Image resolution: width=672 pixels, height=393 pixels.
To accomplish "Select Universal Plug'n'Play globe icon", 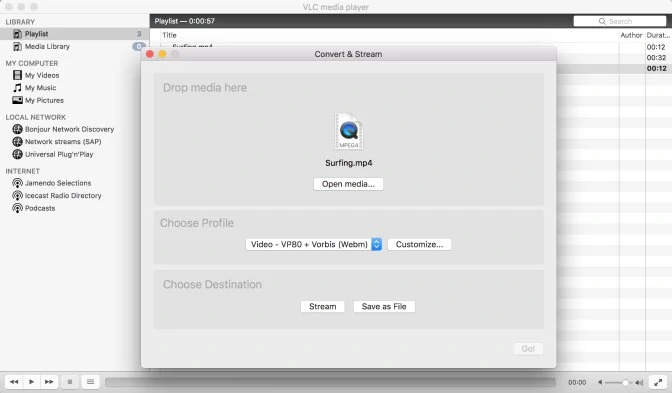I will tap(17, 154).
